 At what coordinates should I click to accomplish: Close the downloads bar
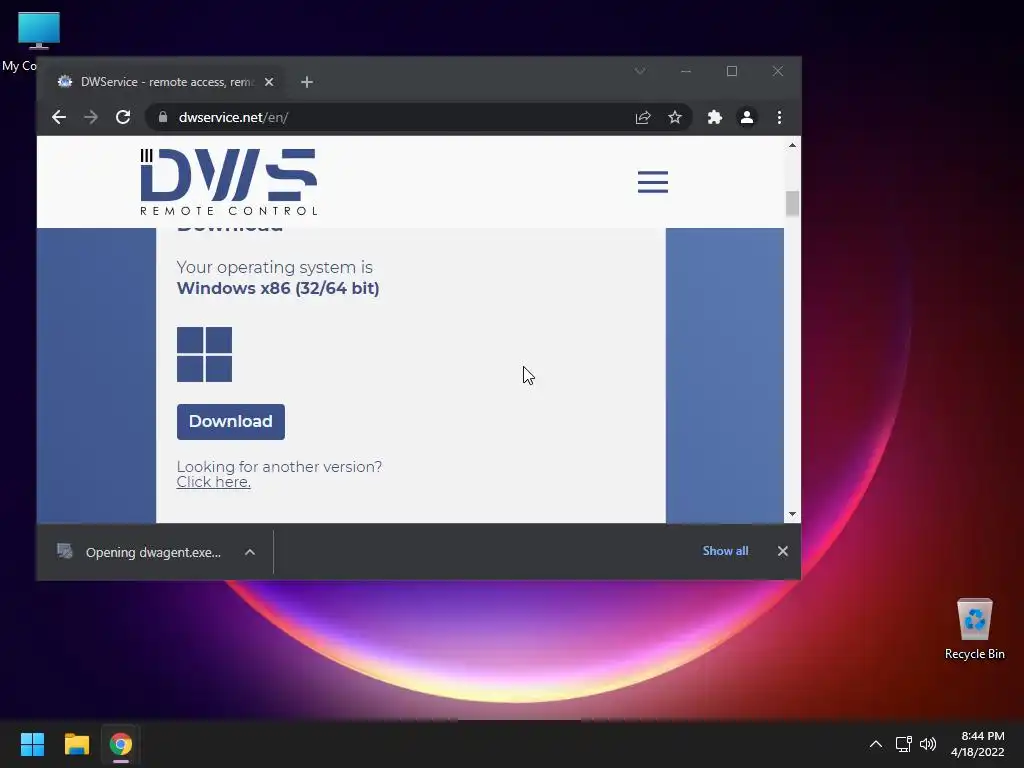click(x=782, y=551)
